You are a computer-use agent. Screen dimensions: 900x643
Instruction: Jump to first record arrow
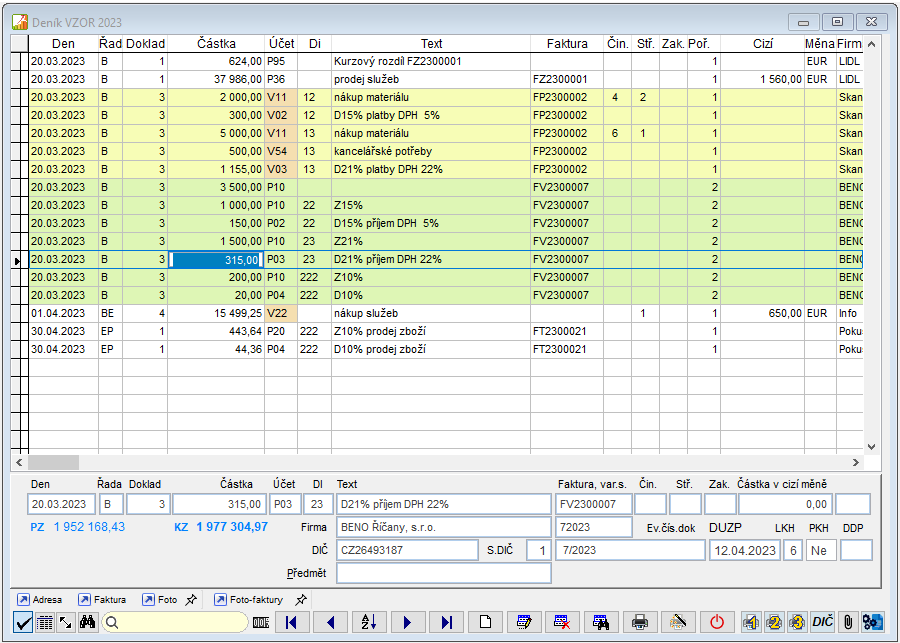292,622
